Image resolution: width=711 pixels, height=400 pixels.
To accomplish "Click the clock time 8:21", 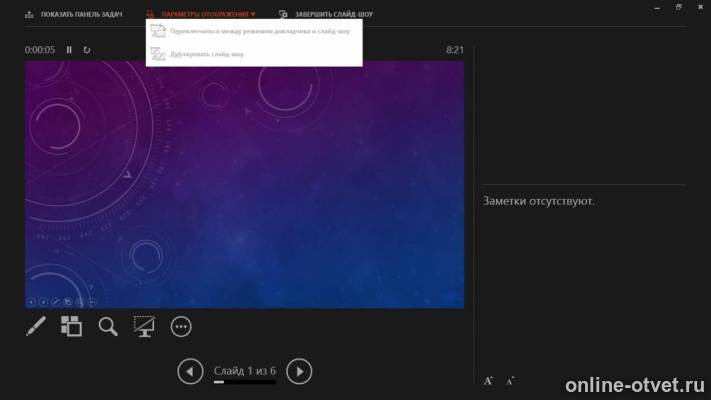I will [455, 50].
